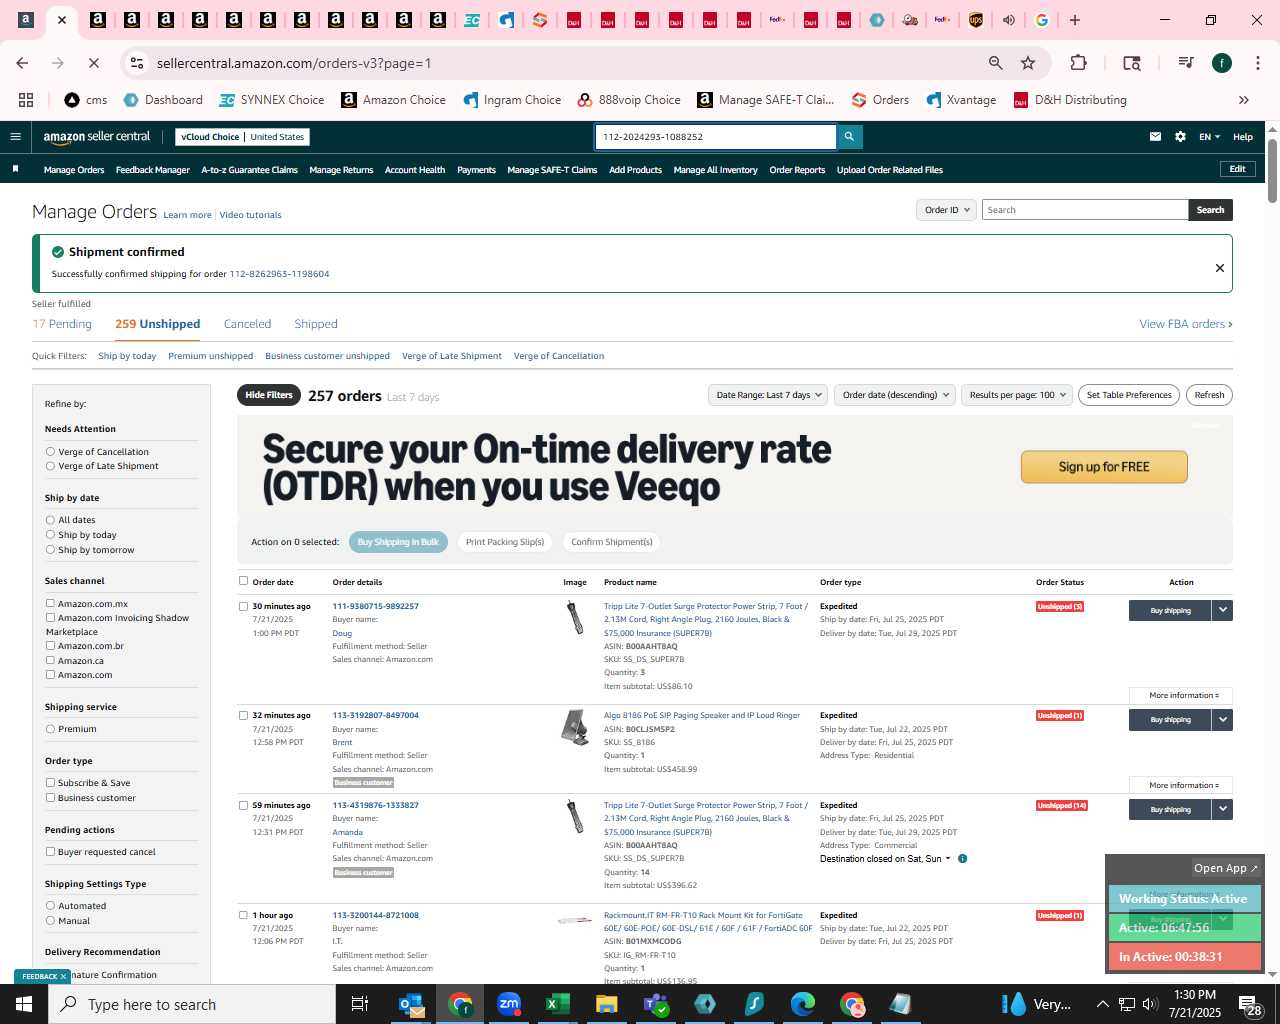
Task: Switch to the 17 Pending tab
Action: pyautogui.click(x=62, y=324)
